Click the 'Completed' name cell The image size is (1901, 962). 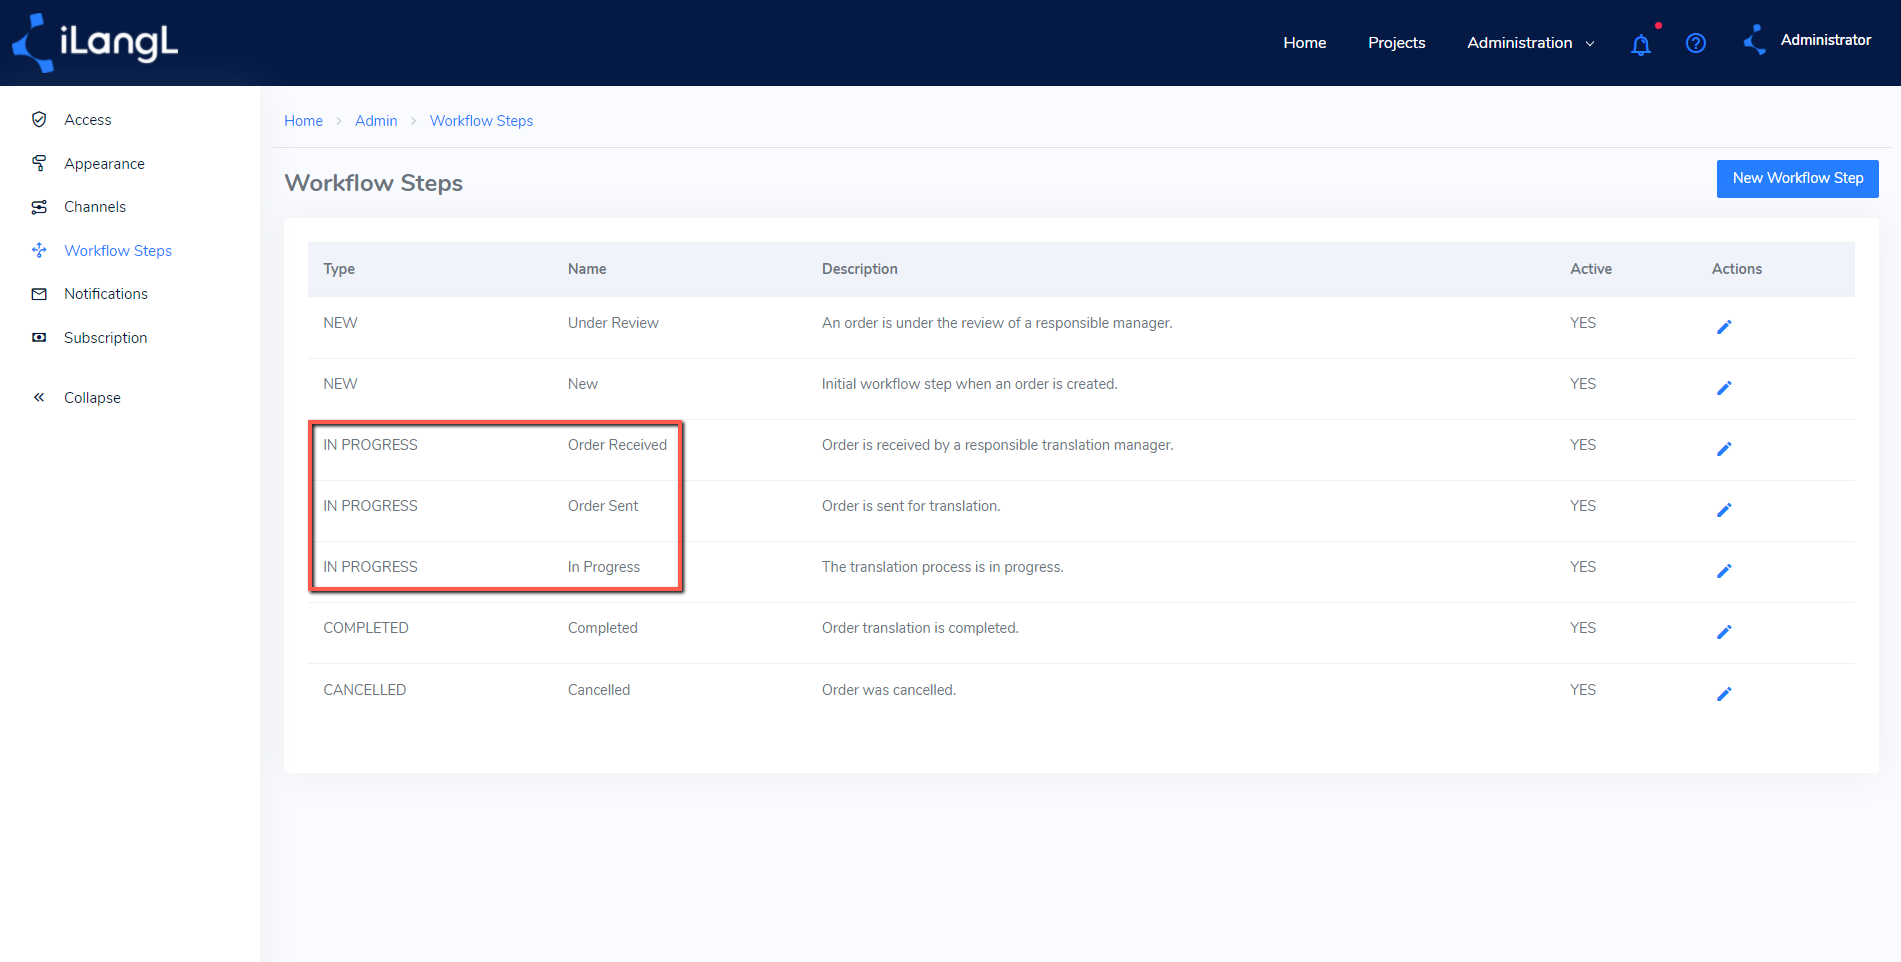point(603,628)
